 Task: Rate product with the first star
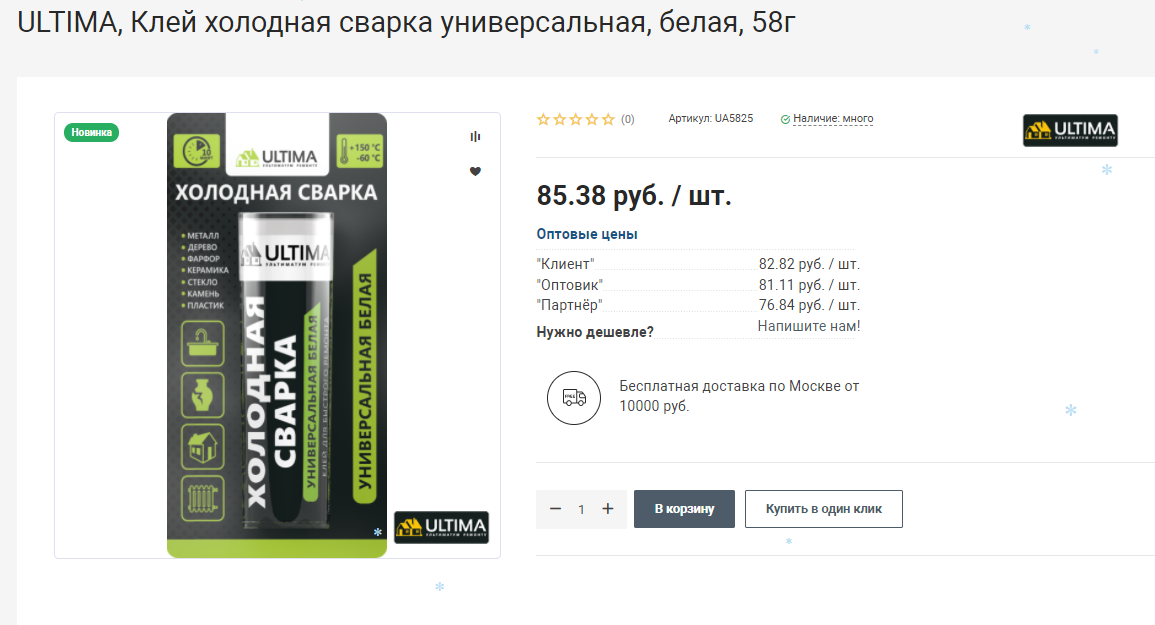coord(543,119)
